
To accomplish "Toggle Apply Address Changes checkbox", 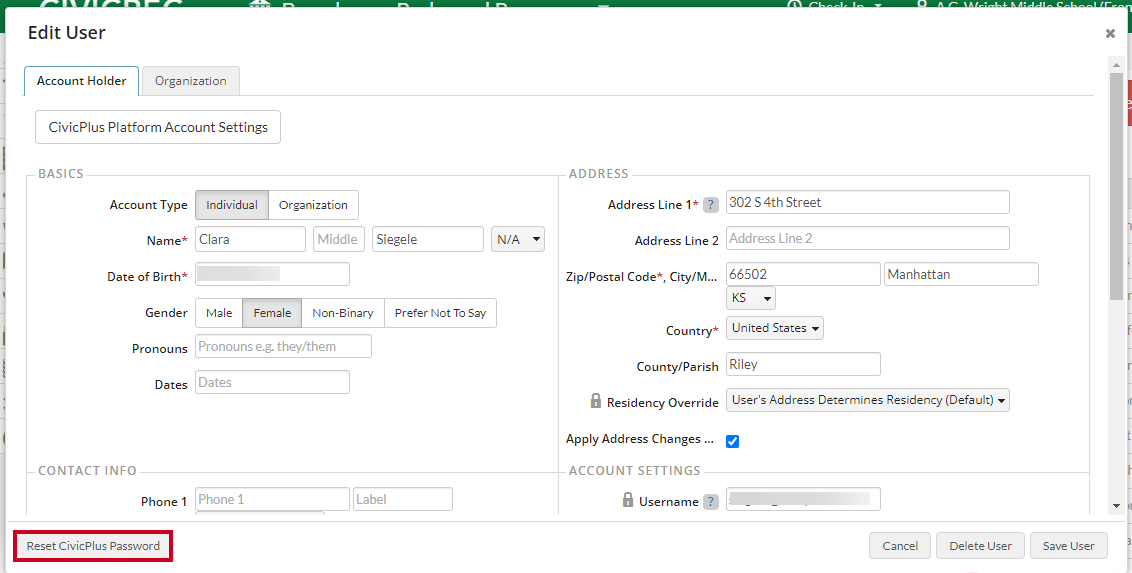I will coord(732,441).
